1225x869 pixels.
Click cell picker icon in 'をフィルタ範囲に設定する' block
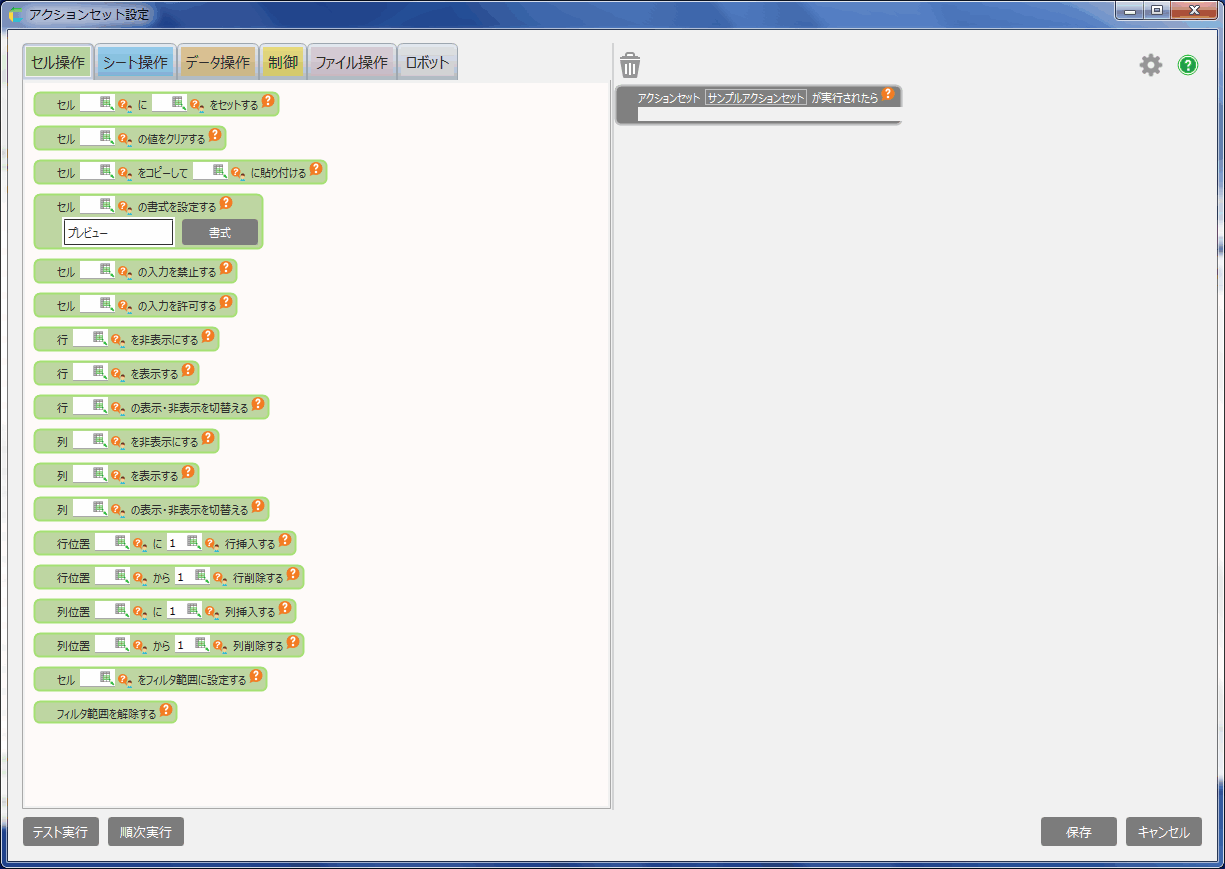pyautogui.click(x=106, y=679)
